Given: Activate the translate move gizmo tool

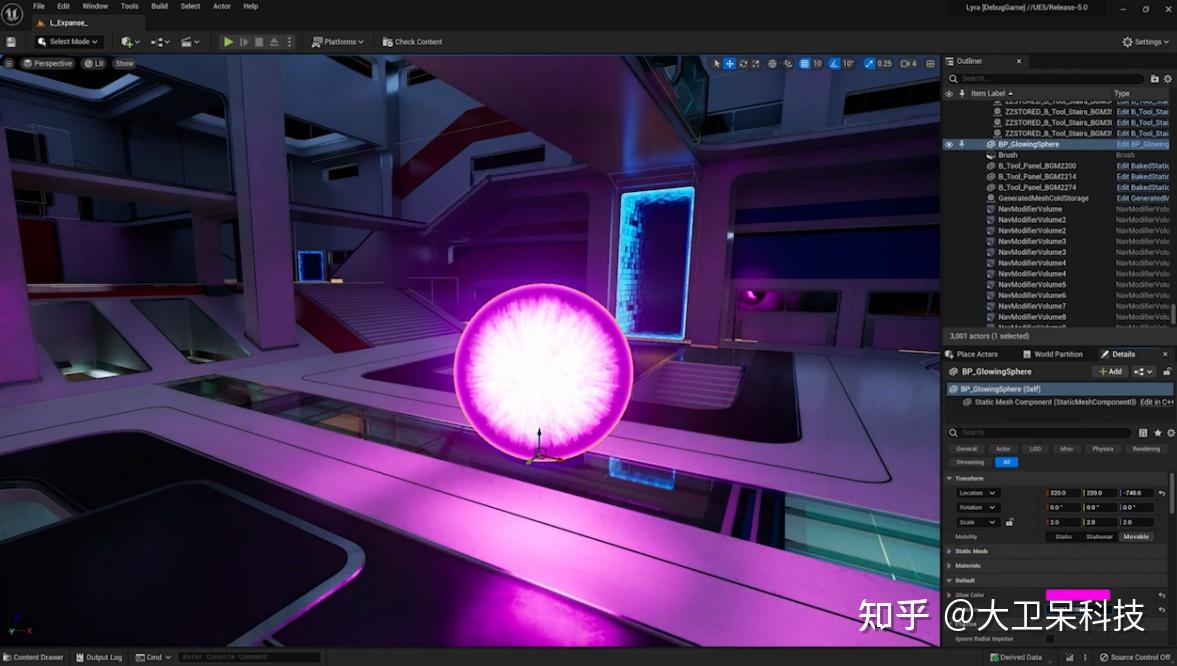Looking at the screenshot, I should [x=729, y=64].
